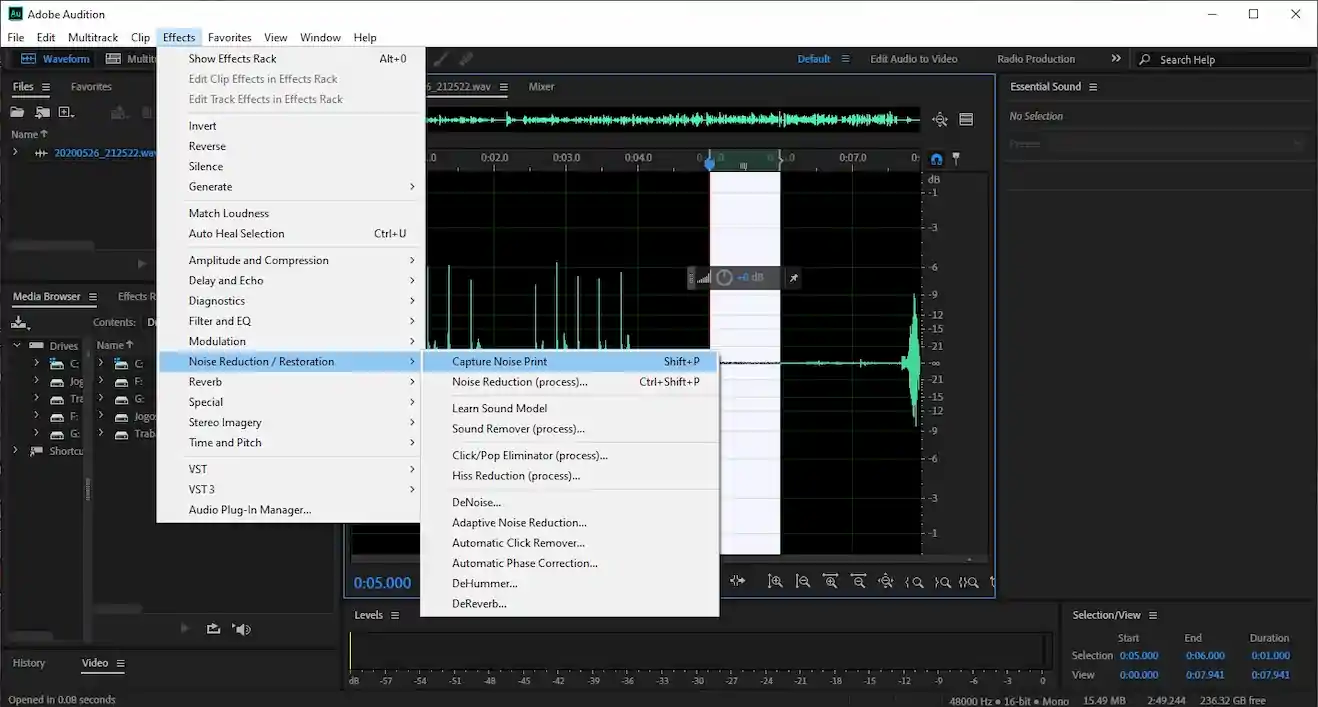Image resolution: width=1318 pixels, height=707 pixels.
Task: Click the channel display icon beside overview
Action: point(966,120)
